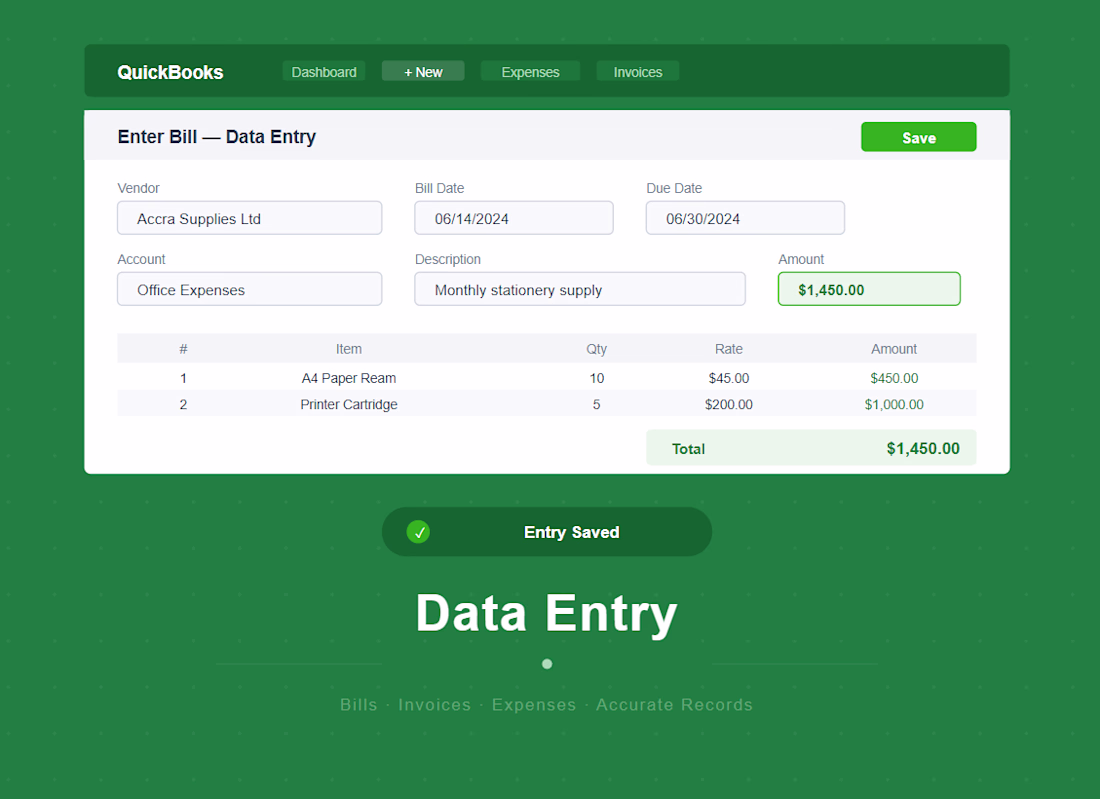
Task: Click the Qty column header
Action: 596,349
